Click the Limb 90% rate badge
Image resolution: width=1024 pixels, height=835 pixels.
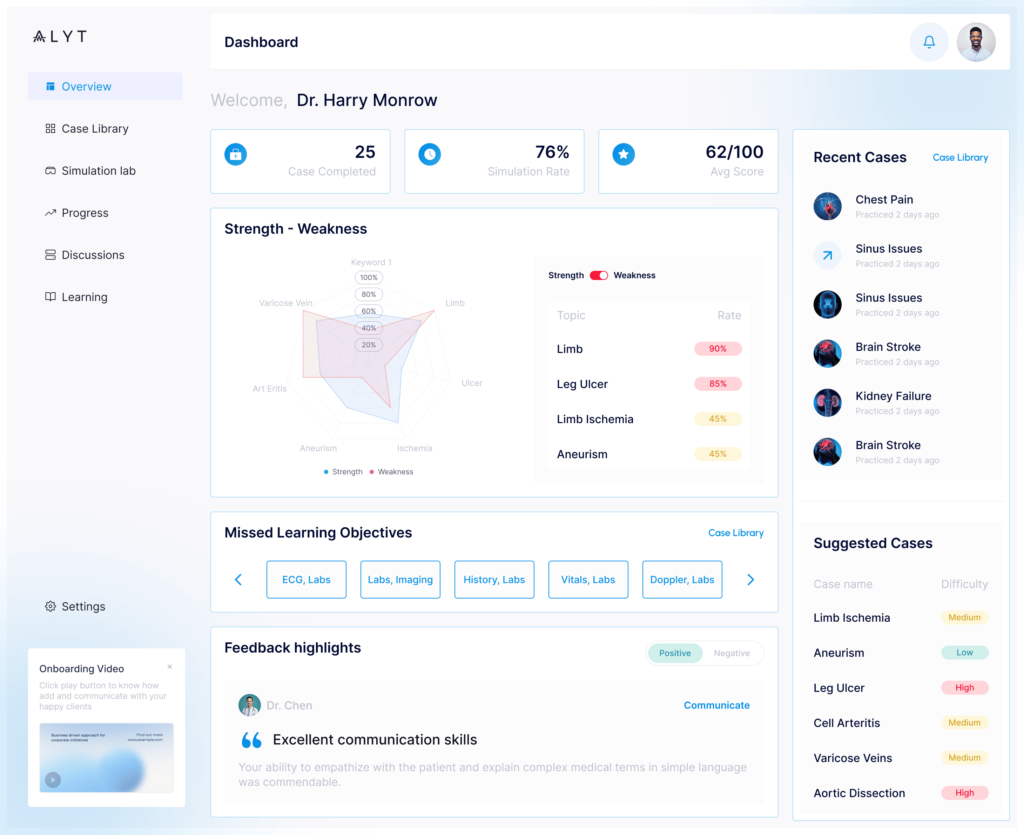pyautogui.click(x=717, y=349)
